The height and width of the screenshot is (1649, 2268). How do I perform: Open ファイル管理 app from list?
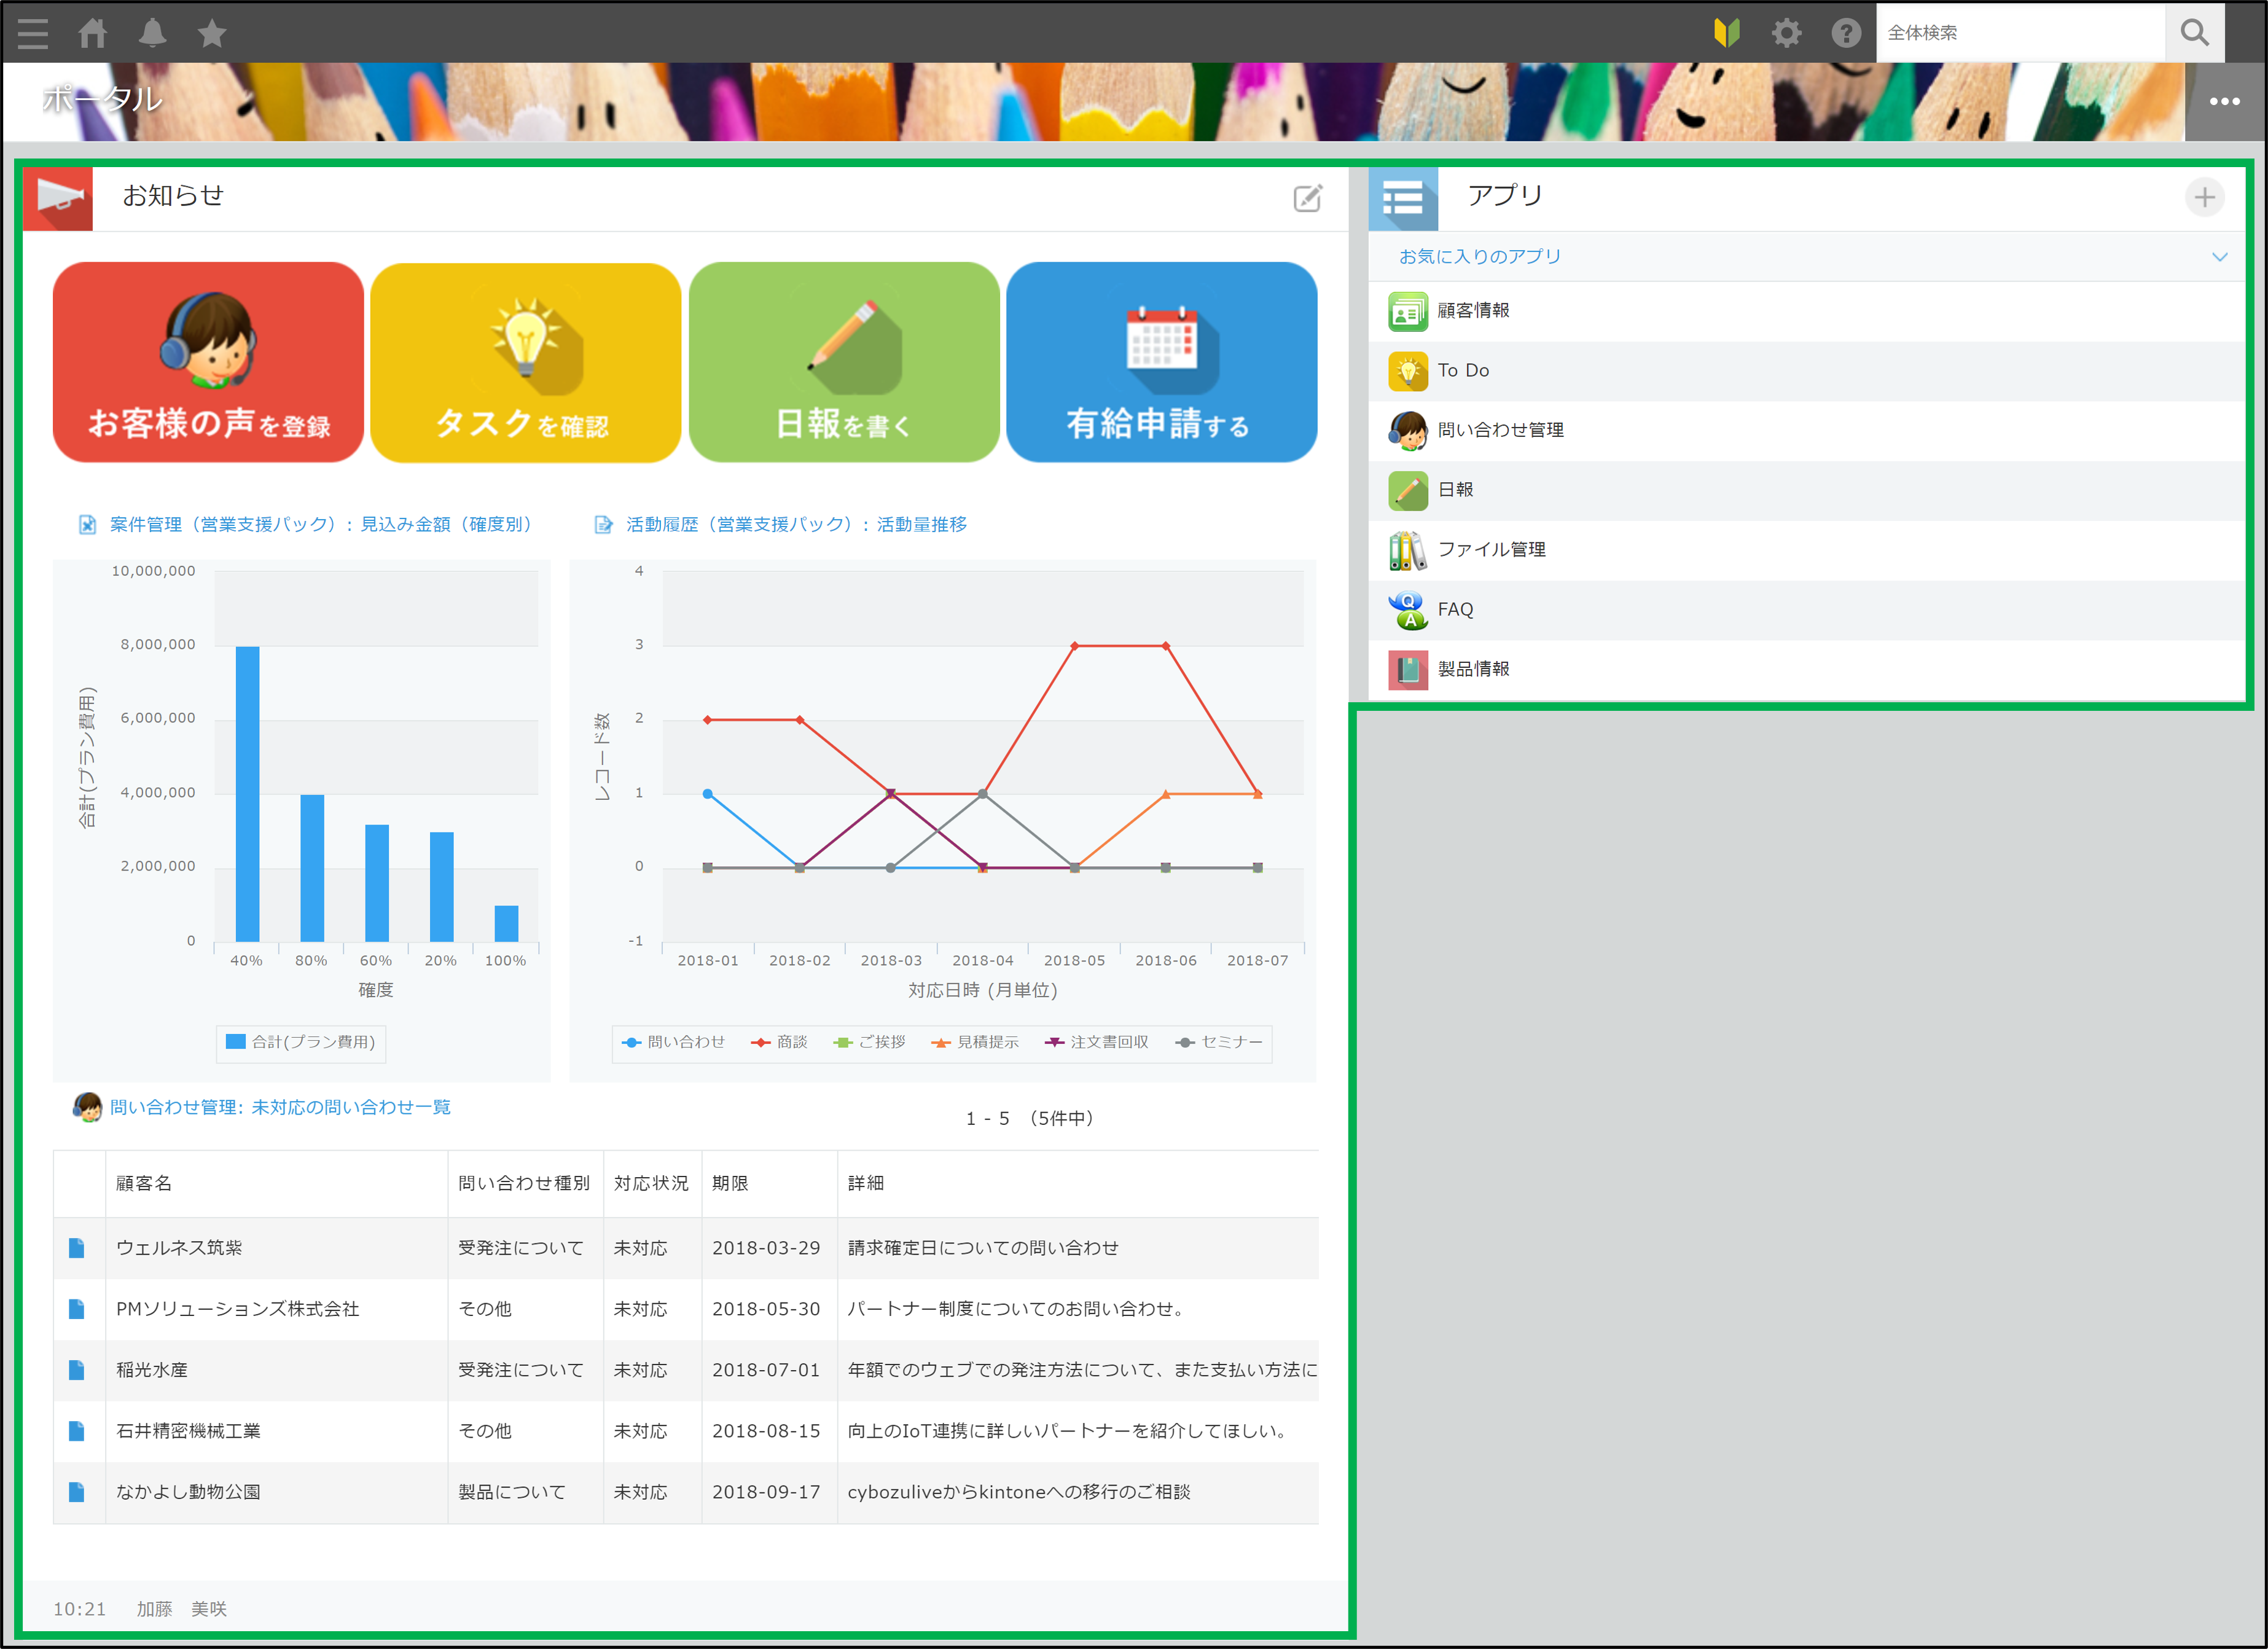(1491, 550)
